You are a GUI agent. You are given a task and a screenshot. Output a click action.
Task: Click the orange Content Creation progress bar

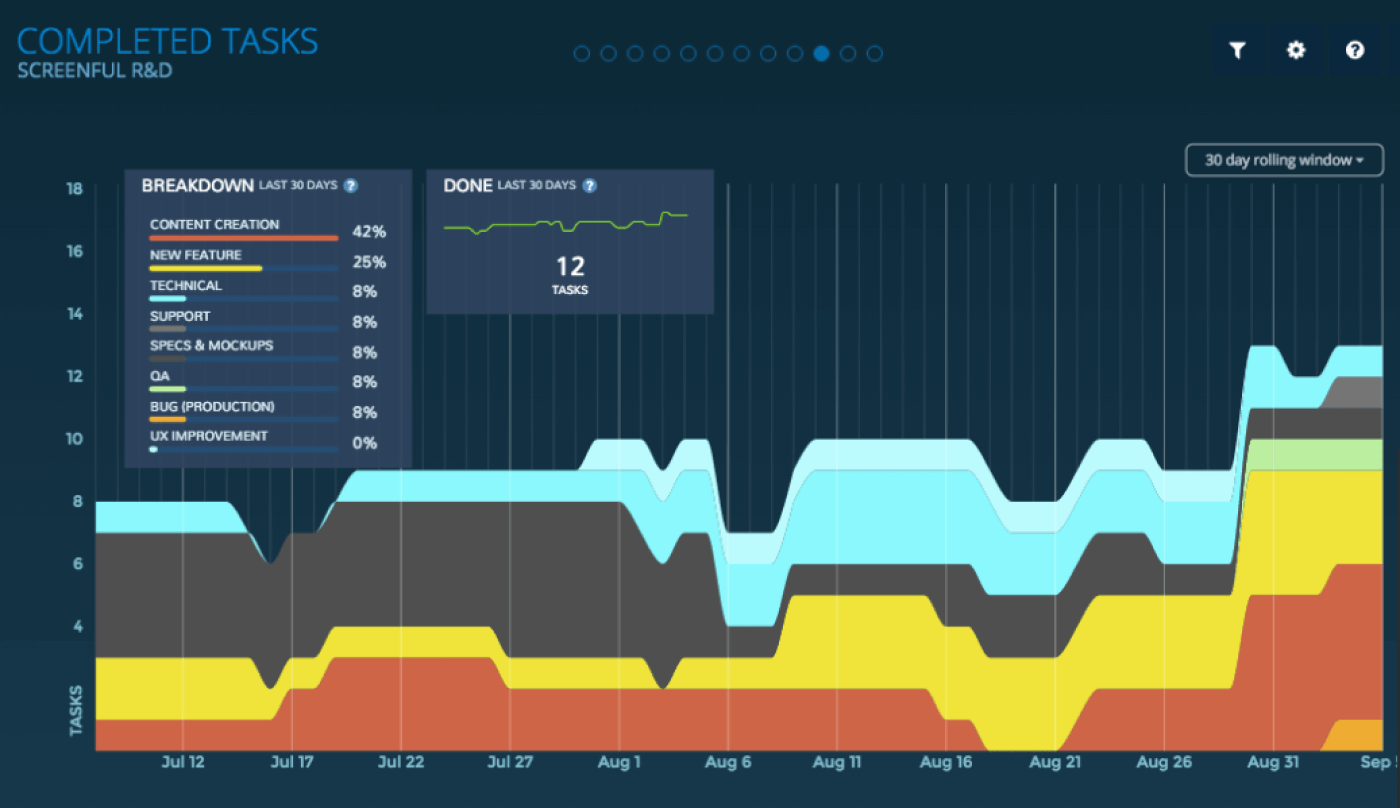[x=244, y=238]
